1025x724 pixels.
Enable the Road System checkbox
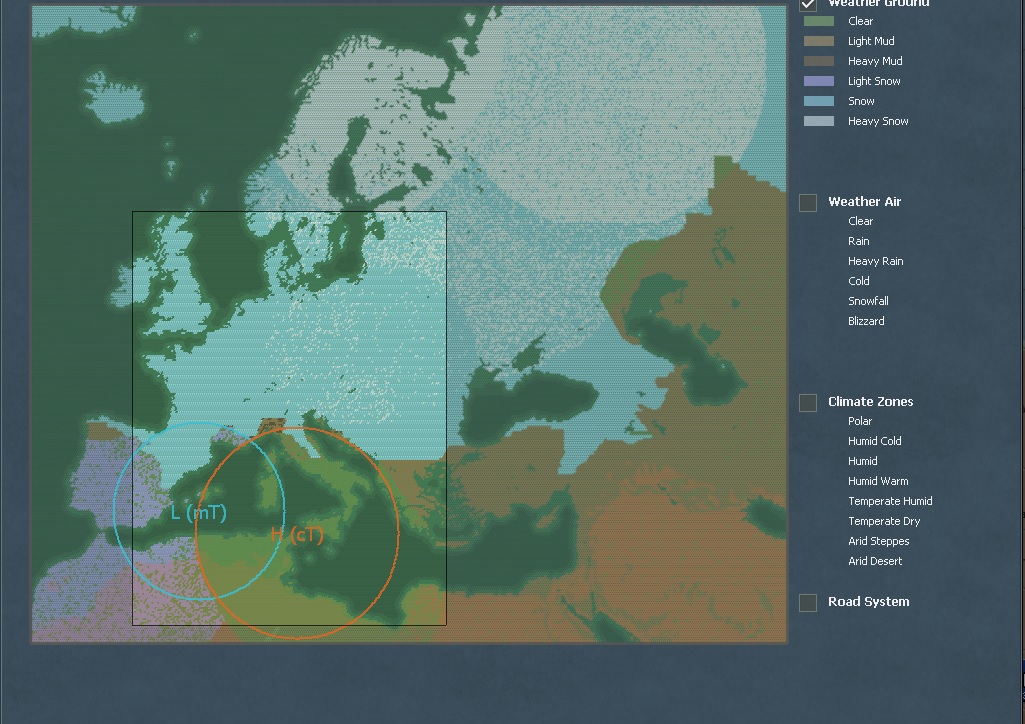tap(808, 603)
